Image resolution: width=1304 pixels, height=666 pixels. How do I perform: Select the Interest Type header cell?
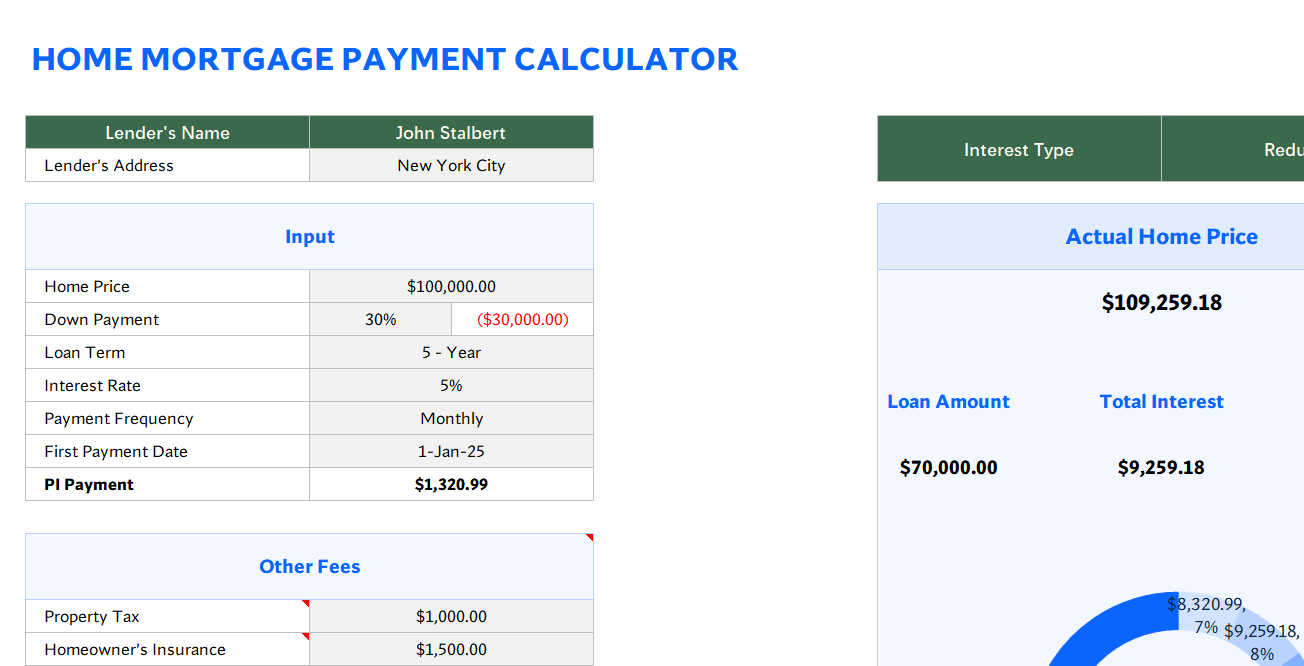pyautogui.click(x=1019, y=149)
